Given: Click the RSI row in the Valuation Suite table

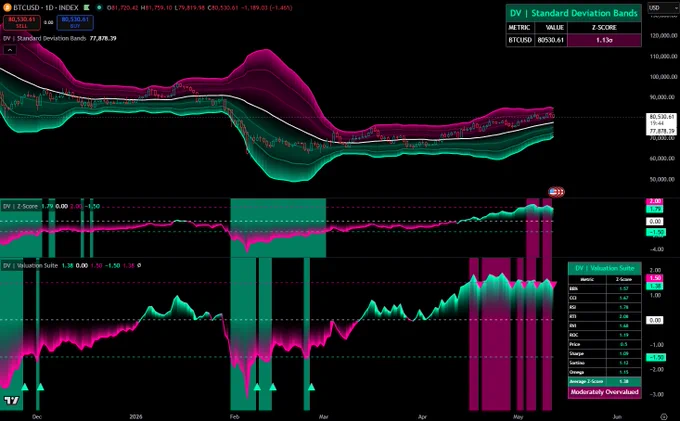Looking at the screenshot, I should [605, 307].
